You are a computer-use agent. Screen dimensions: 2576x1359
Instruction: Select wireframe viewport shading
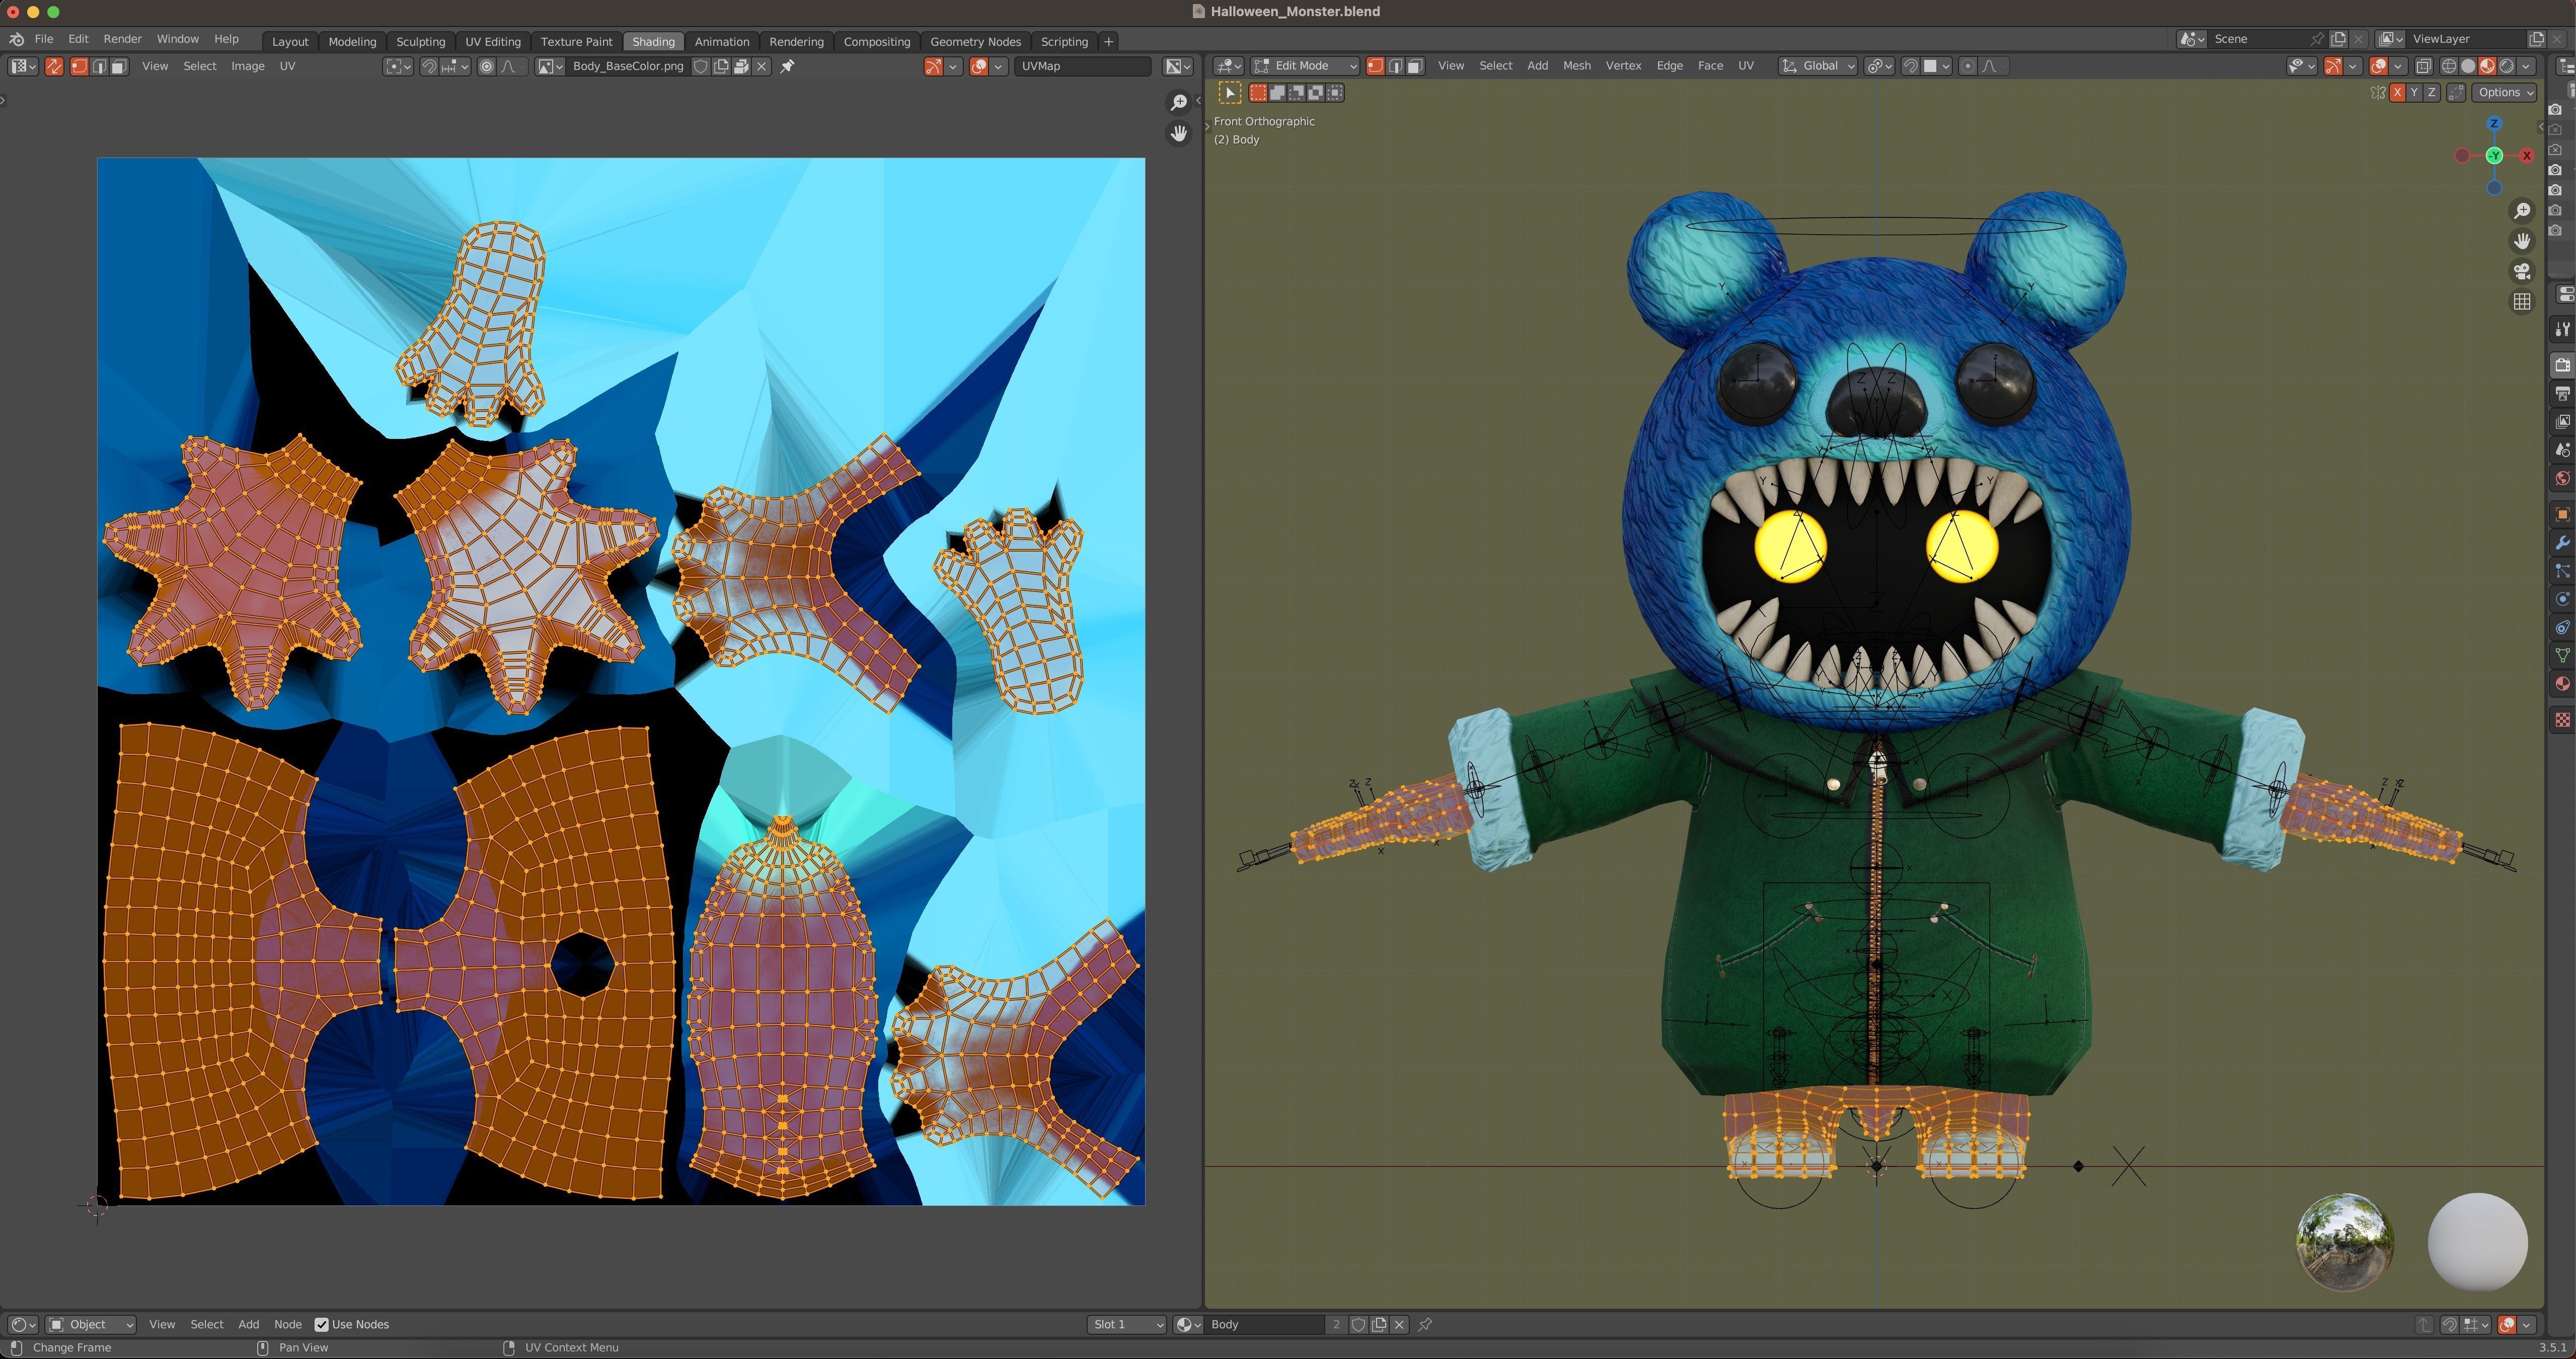coord(2449,66)
